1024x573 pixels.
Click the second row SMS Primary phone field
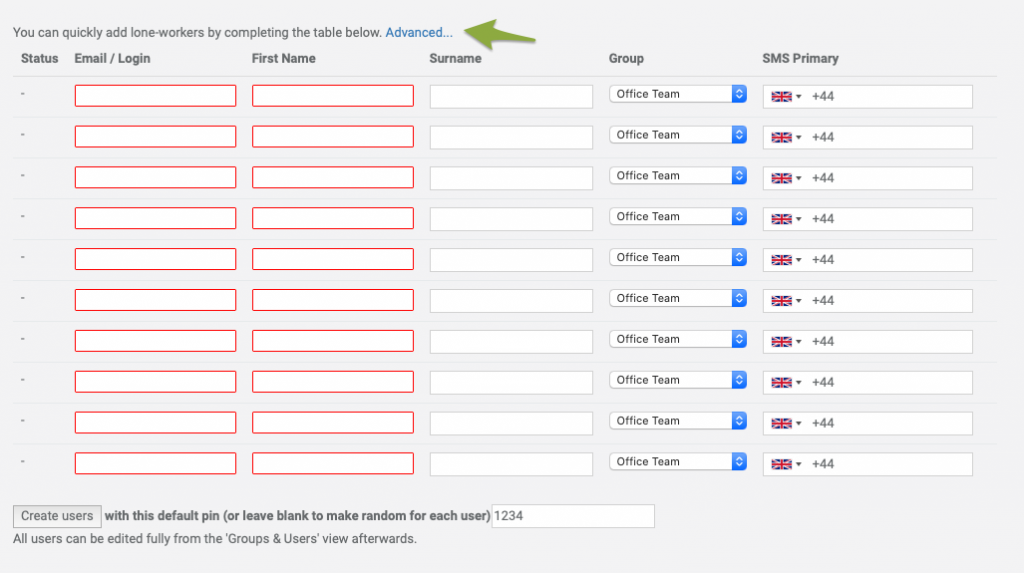(867, 137)
